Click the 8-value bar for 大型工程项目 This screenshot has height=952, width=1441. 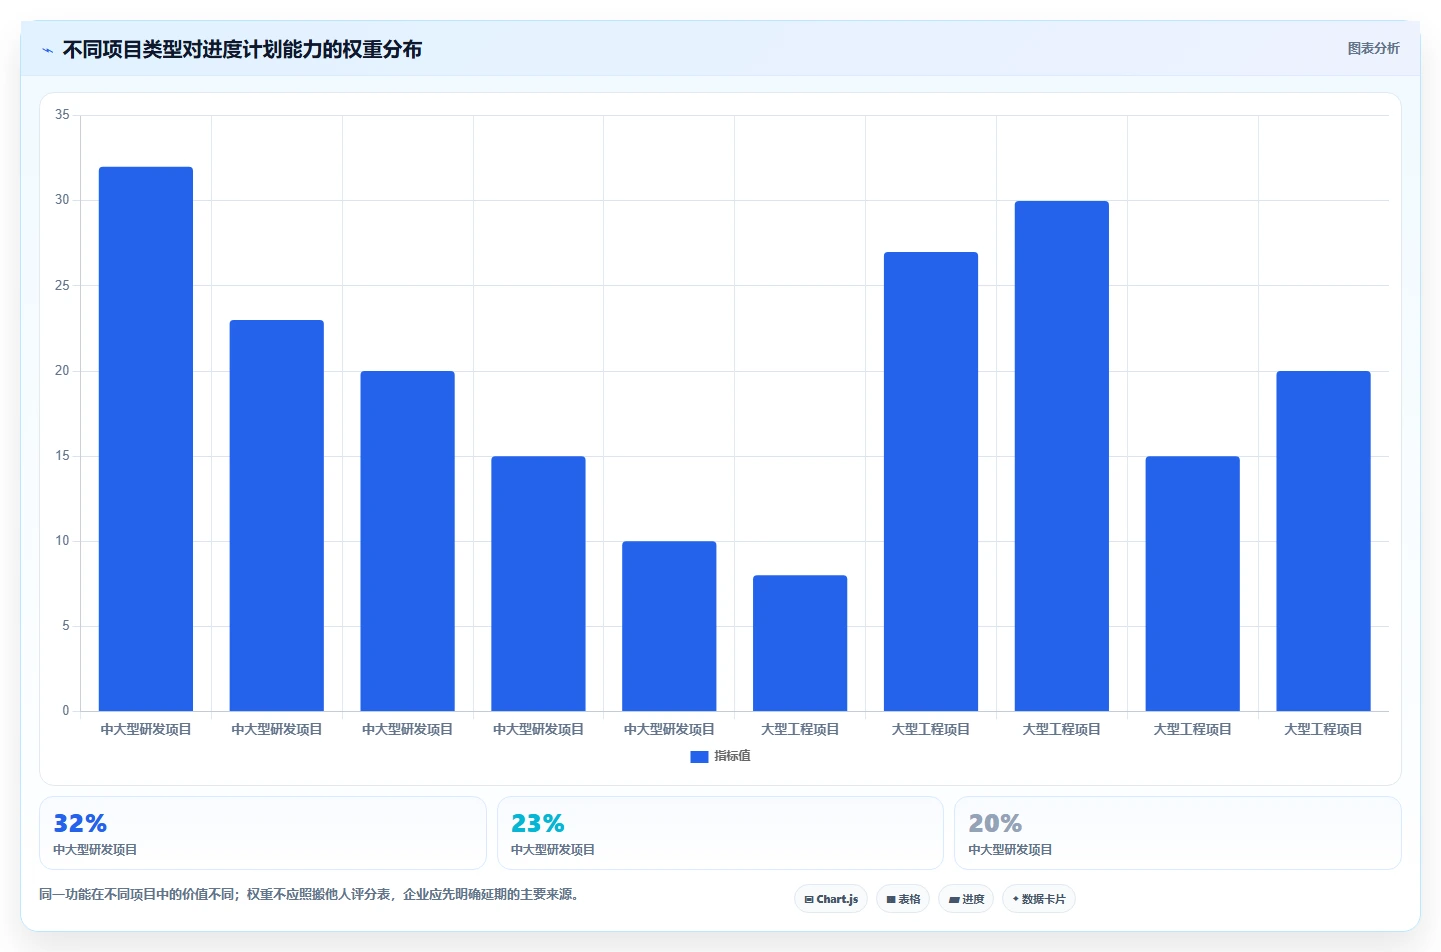(800, 643)
